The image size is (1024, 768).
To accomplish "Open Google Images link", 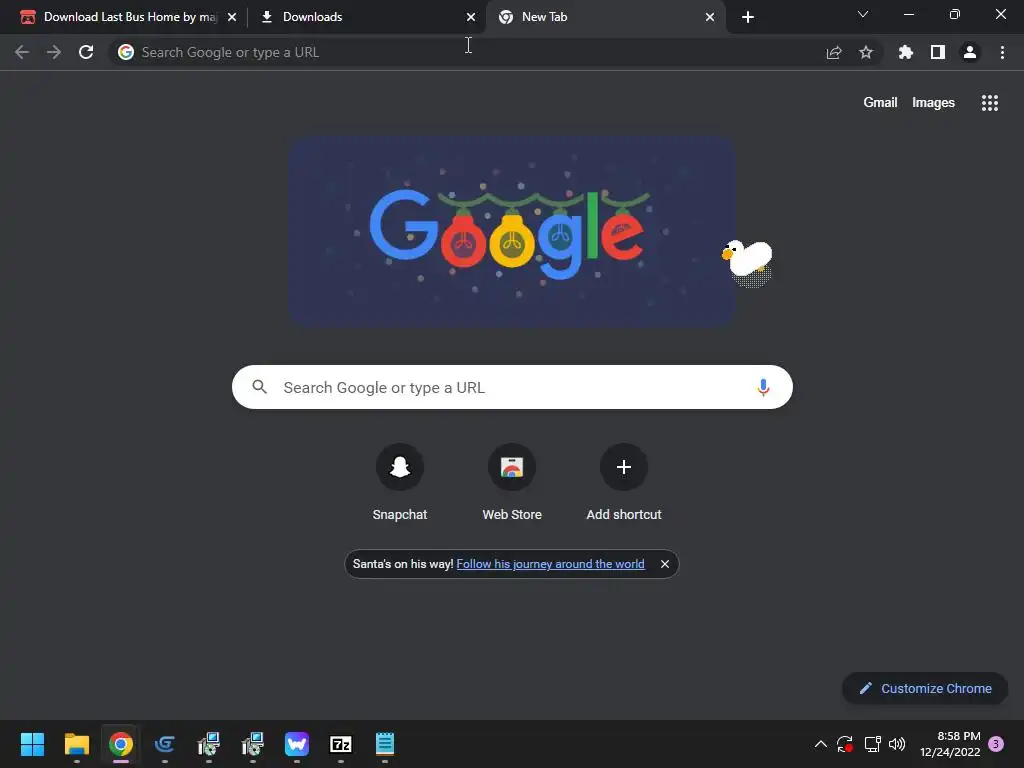I will pos(933,103).
